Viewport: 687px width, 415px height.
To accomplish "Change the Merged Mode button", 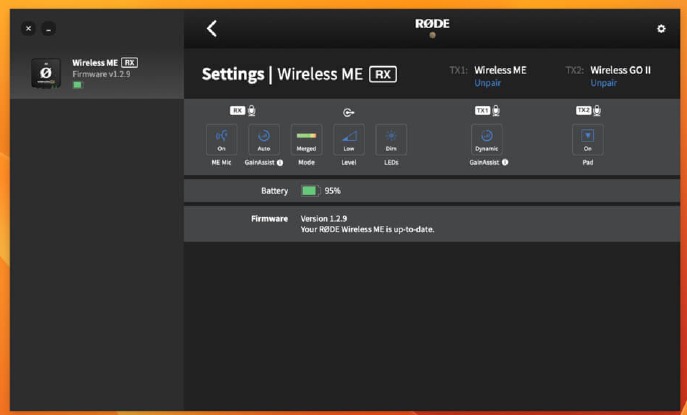I will (306, 140).
